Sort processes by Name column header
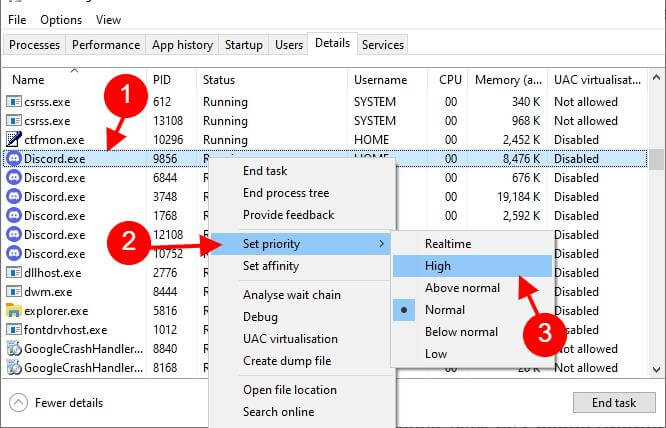Screen dimensions: 666x428 pos(28,80)
